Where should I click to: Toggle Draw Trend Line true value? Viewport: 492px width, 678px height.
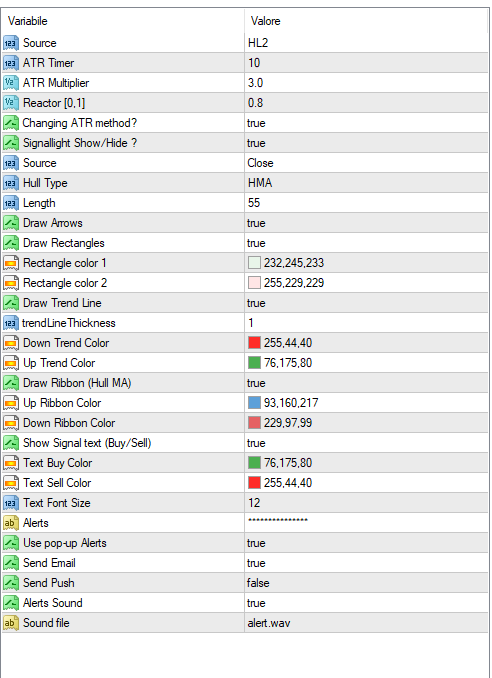pos(256,303)
